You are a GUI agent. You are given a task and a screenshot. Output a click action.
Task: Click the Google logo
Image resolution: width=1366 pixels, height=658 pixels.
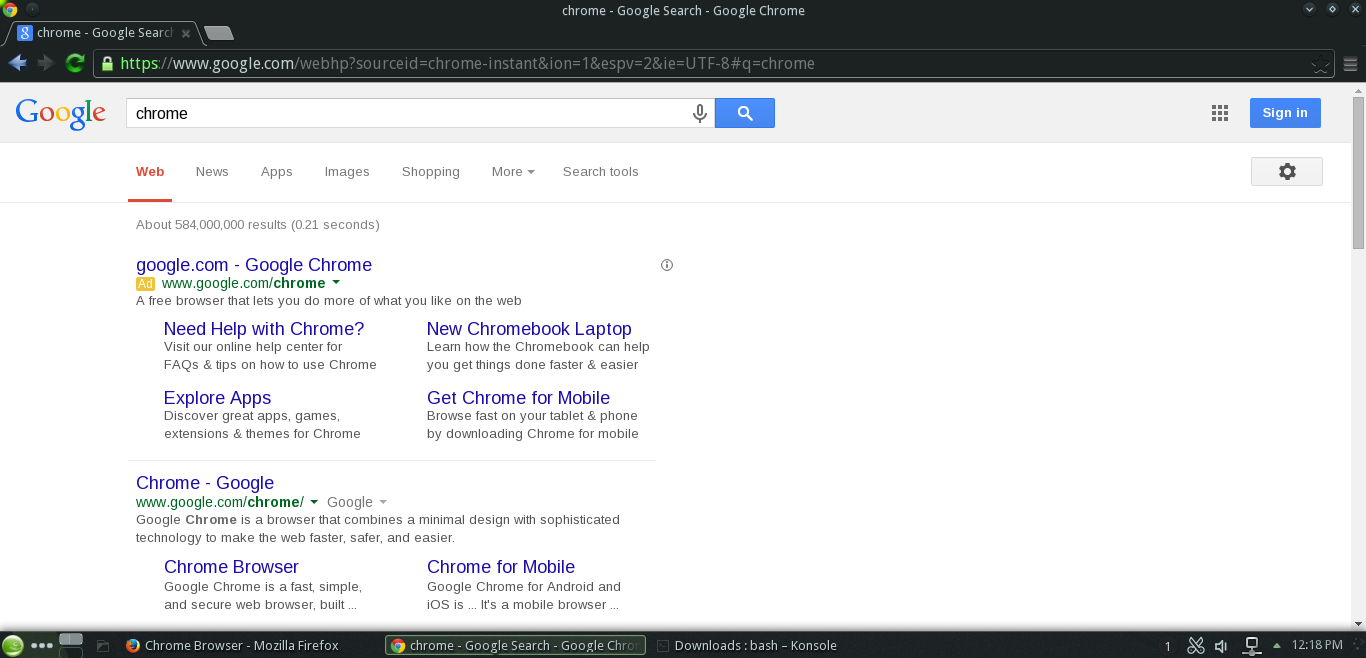pos(61,113)
